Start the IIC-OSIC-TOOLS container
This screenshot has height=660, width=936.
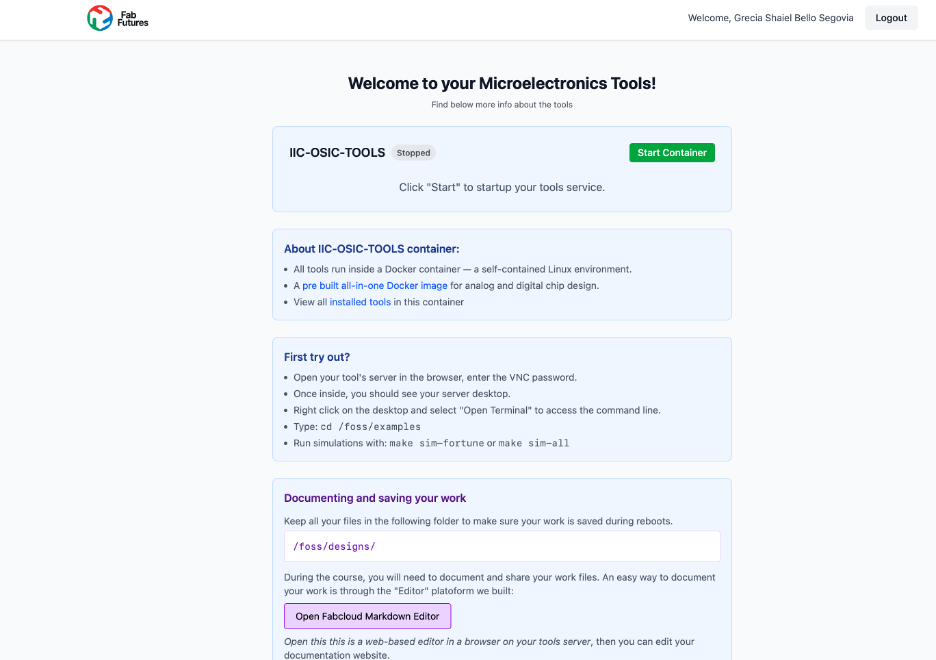coord(671,153)
